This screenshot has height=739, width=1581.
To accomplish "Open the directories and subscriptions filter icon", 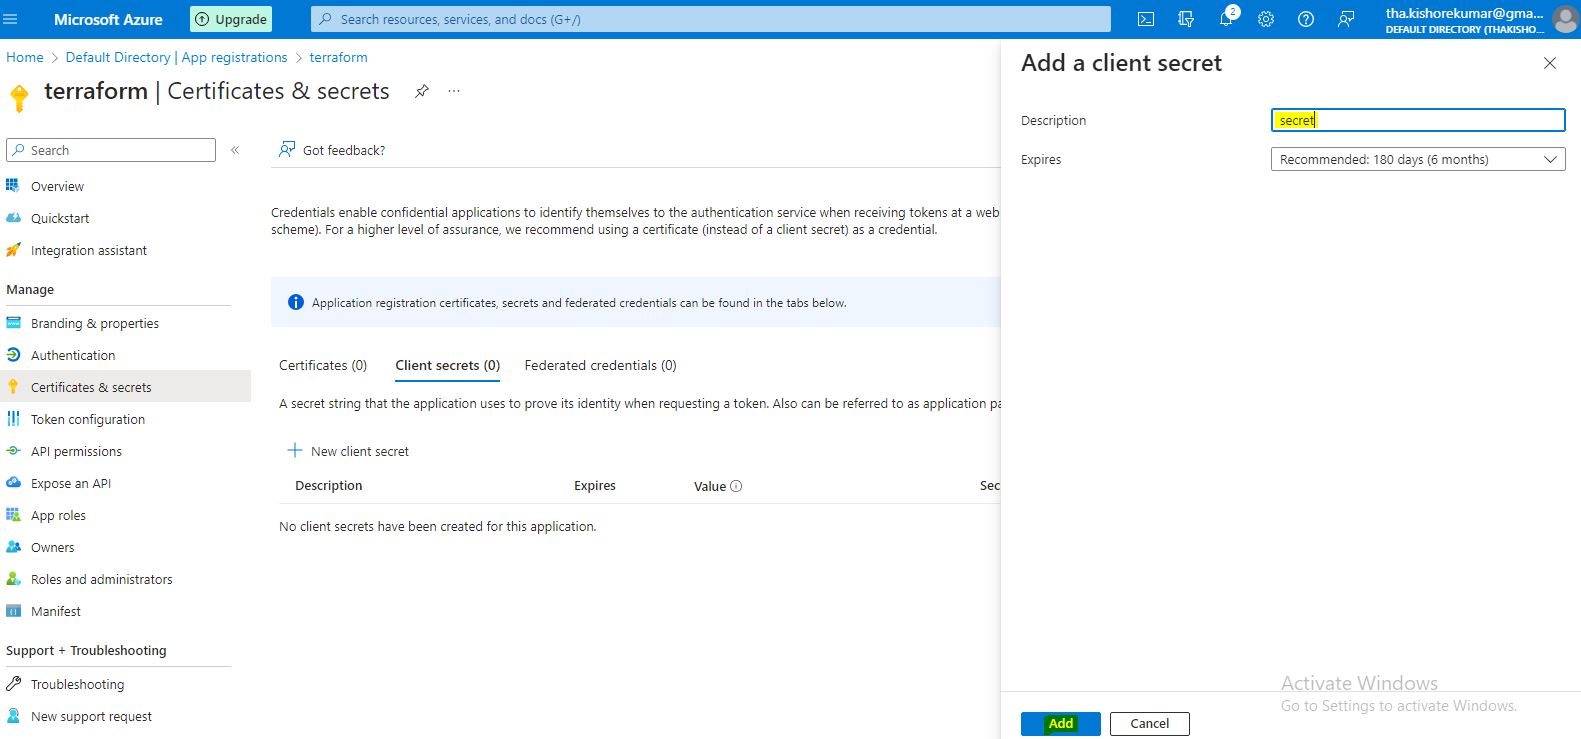I will point(1186,19).
